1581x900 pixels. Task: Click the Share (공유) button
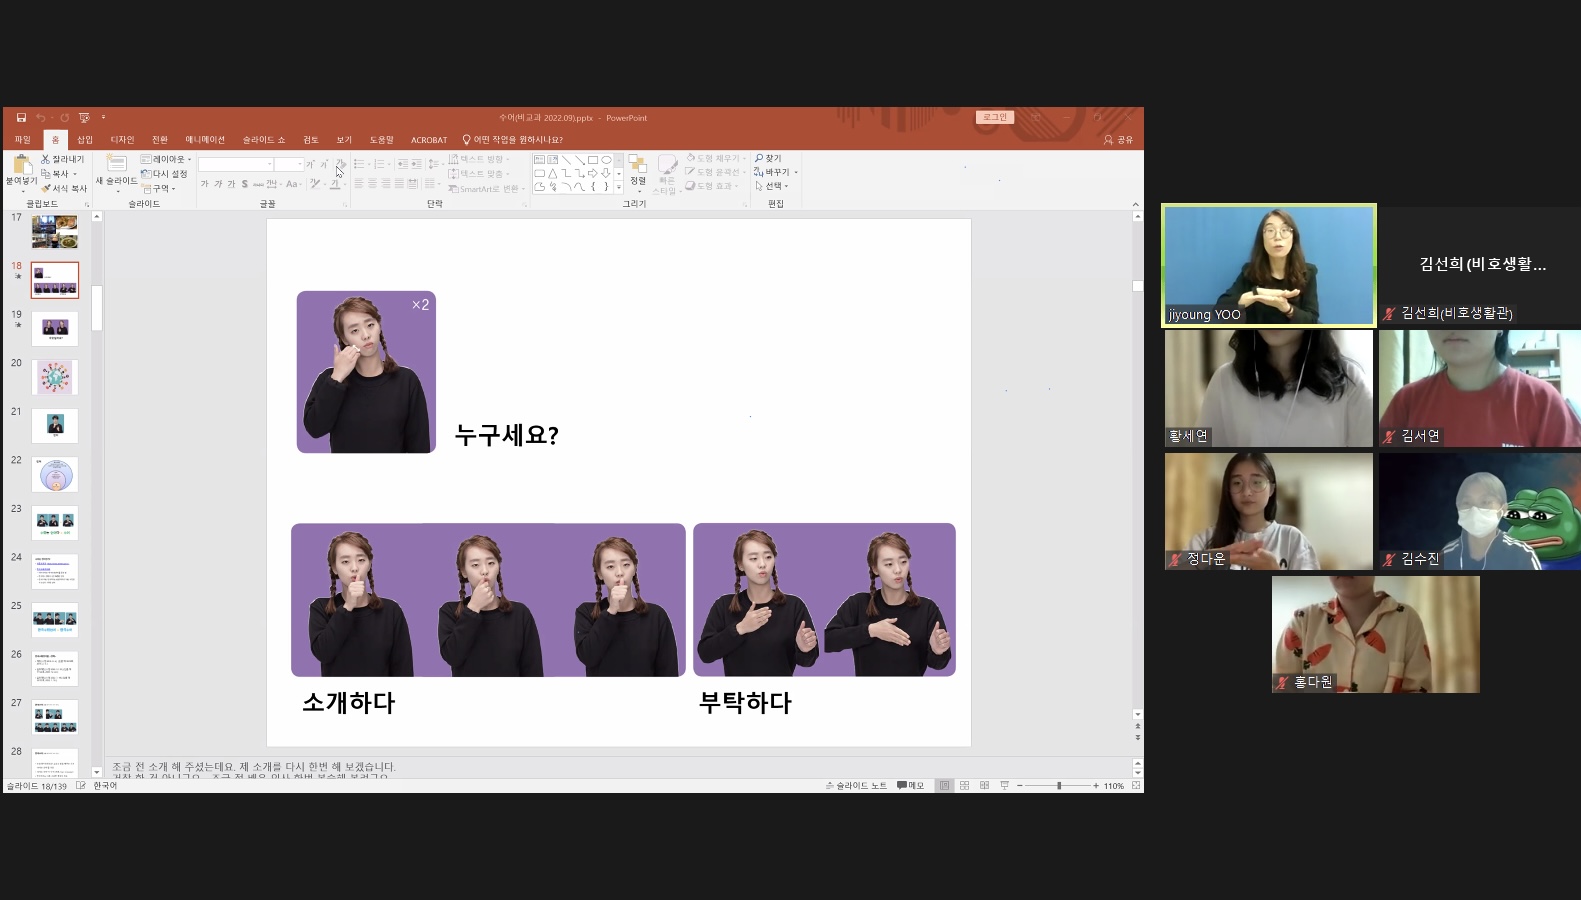(1118, 140)
